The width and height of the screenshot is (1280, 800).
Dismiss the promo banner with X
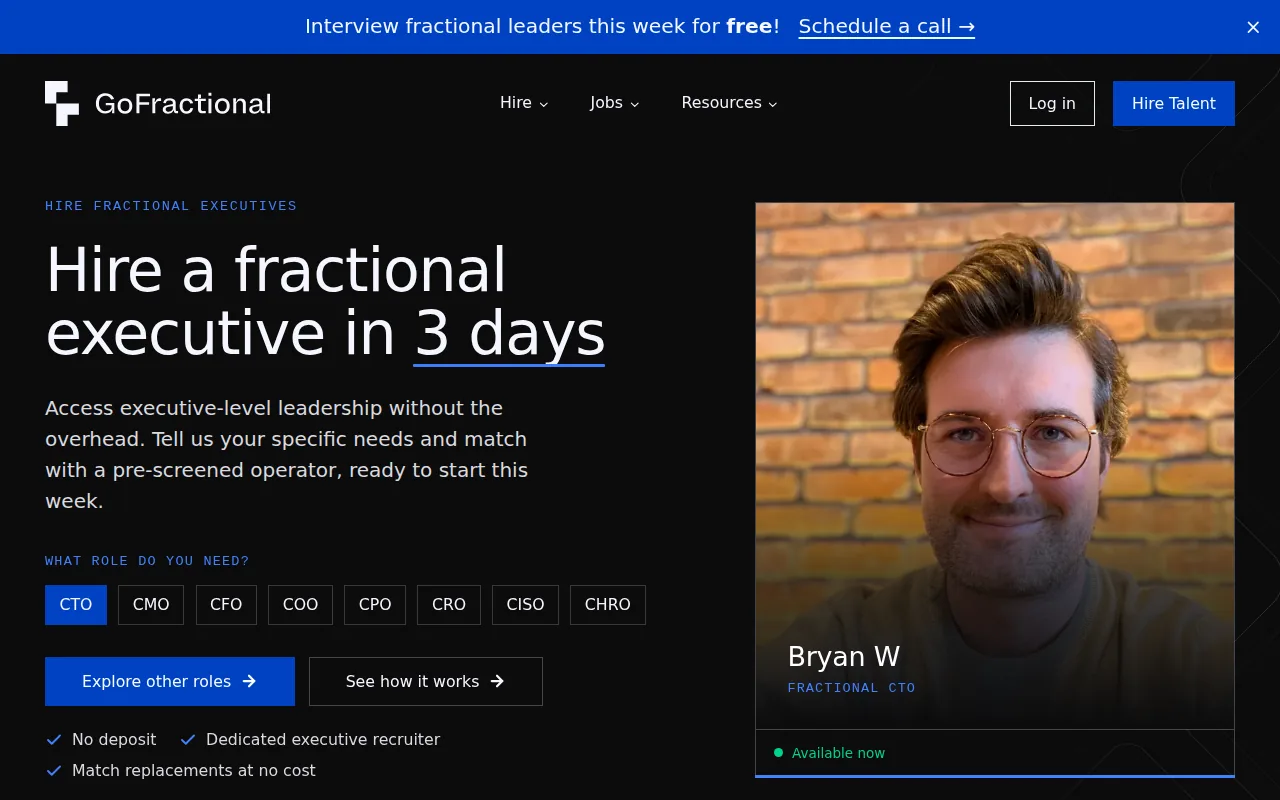[1253, 27]
